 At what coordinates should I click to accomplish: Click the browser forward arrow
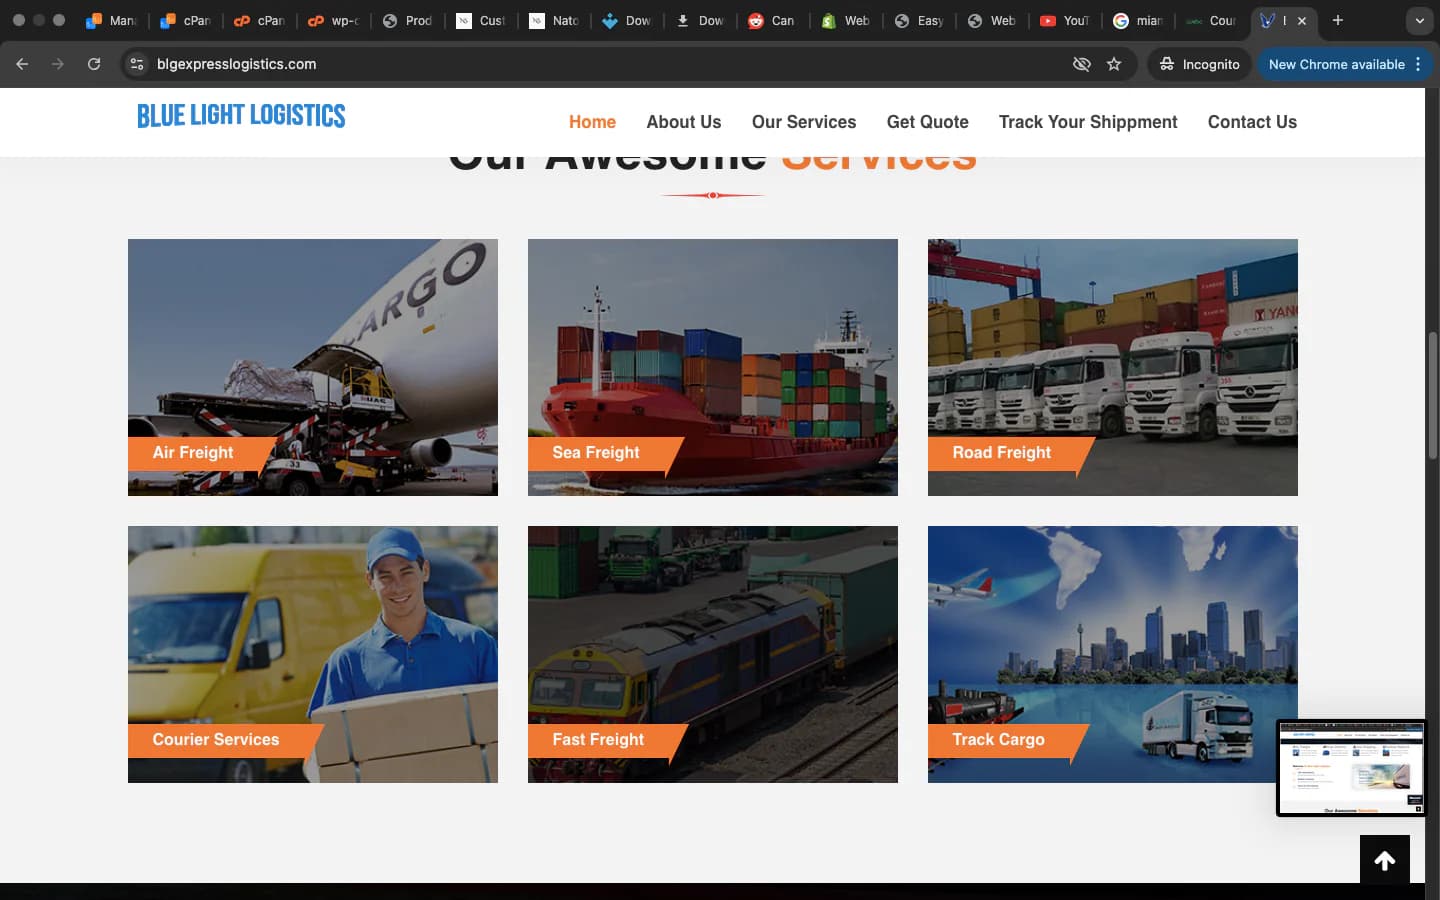pyautogui.click(x=58, y=64)
